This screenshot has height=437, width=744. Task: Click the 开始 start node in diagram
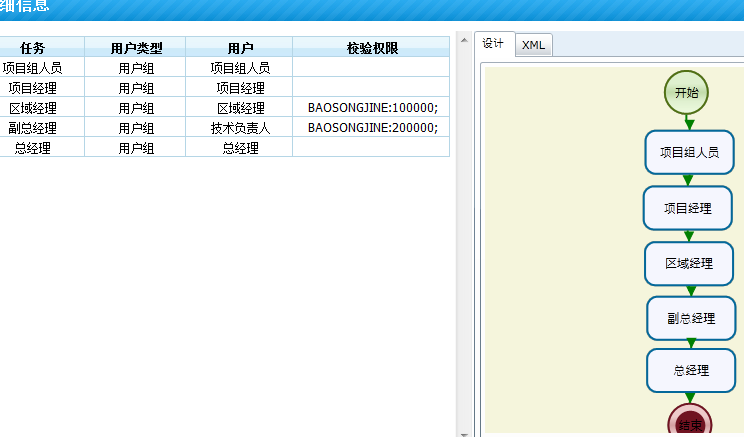(x=686, y=92)
